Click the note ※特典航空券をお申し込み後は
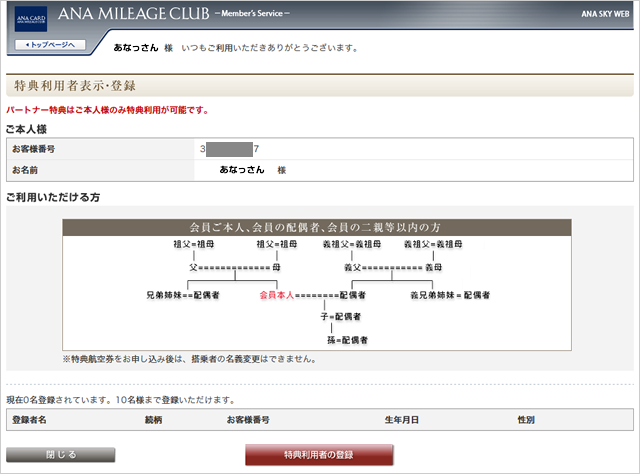The image size is (640, 474). (189, 359)
